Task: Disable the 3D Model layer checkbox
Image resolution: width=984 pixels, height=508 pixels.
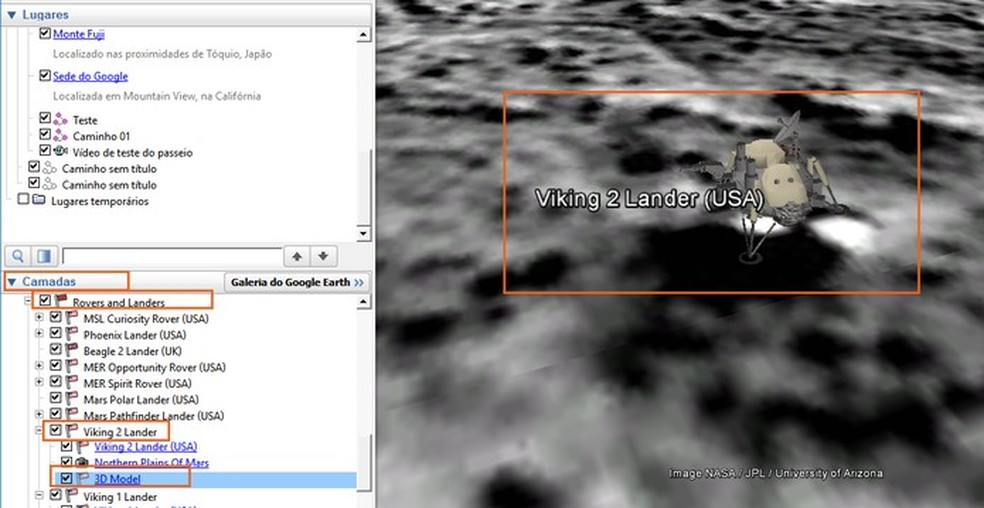Action: click(x=67, y=478)
